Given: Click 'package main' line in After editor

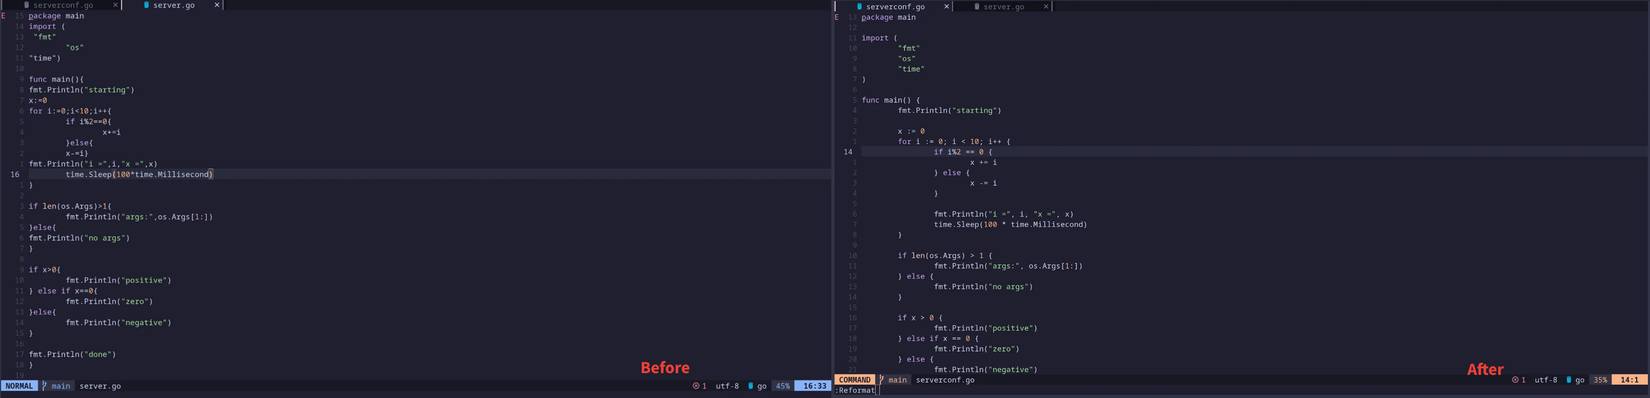Looking at the screenshot, I should click(889, 17).
